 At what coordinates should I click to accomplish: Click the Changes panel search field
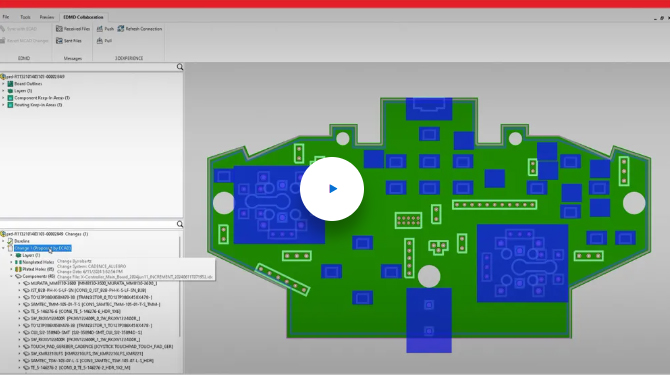88,224
